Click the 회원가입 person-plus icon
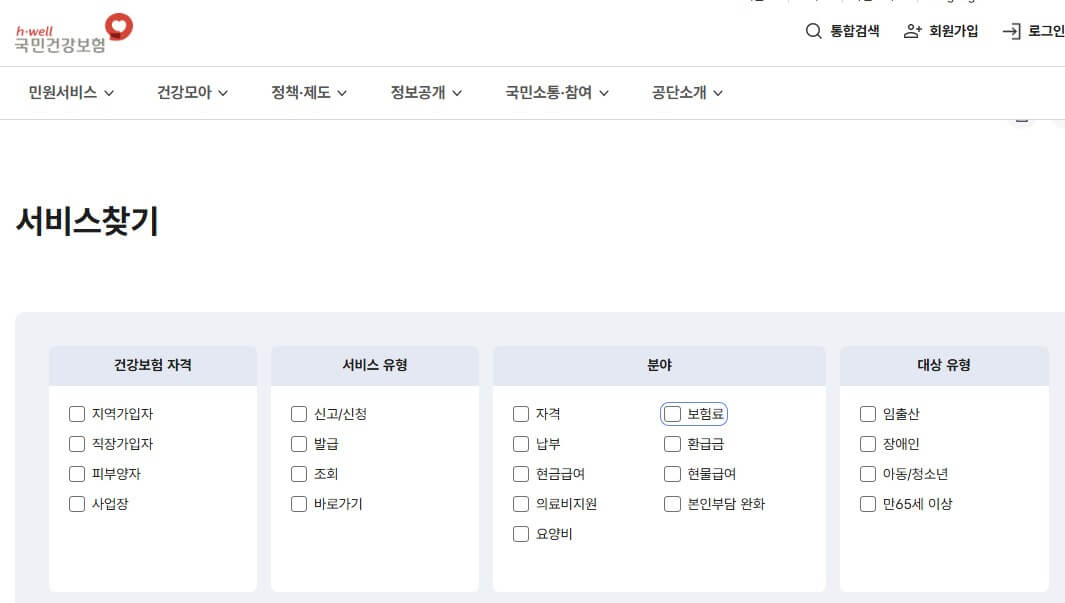The width and height of the screenshot is (1065, 603). (910, 31)
